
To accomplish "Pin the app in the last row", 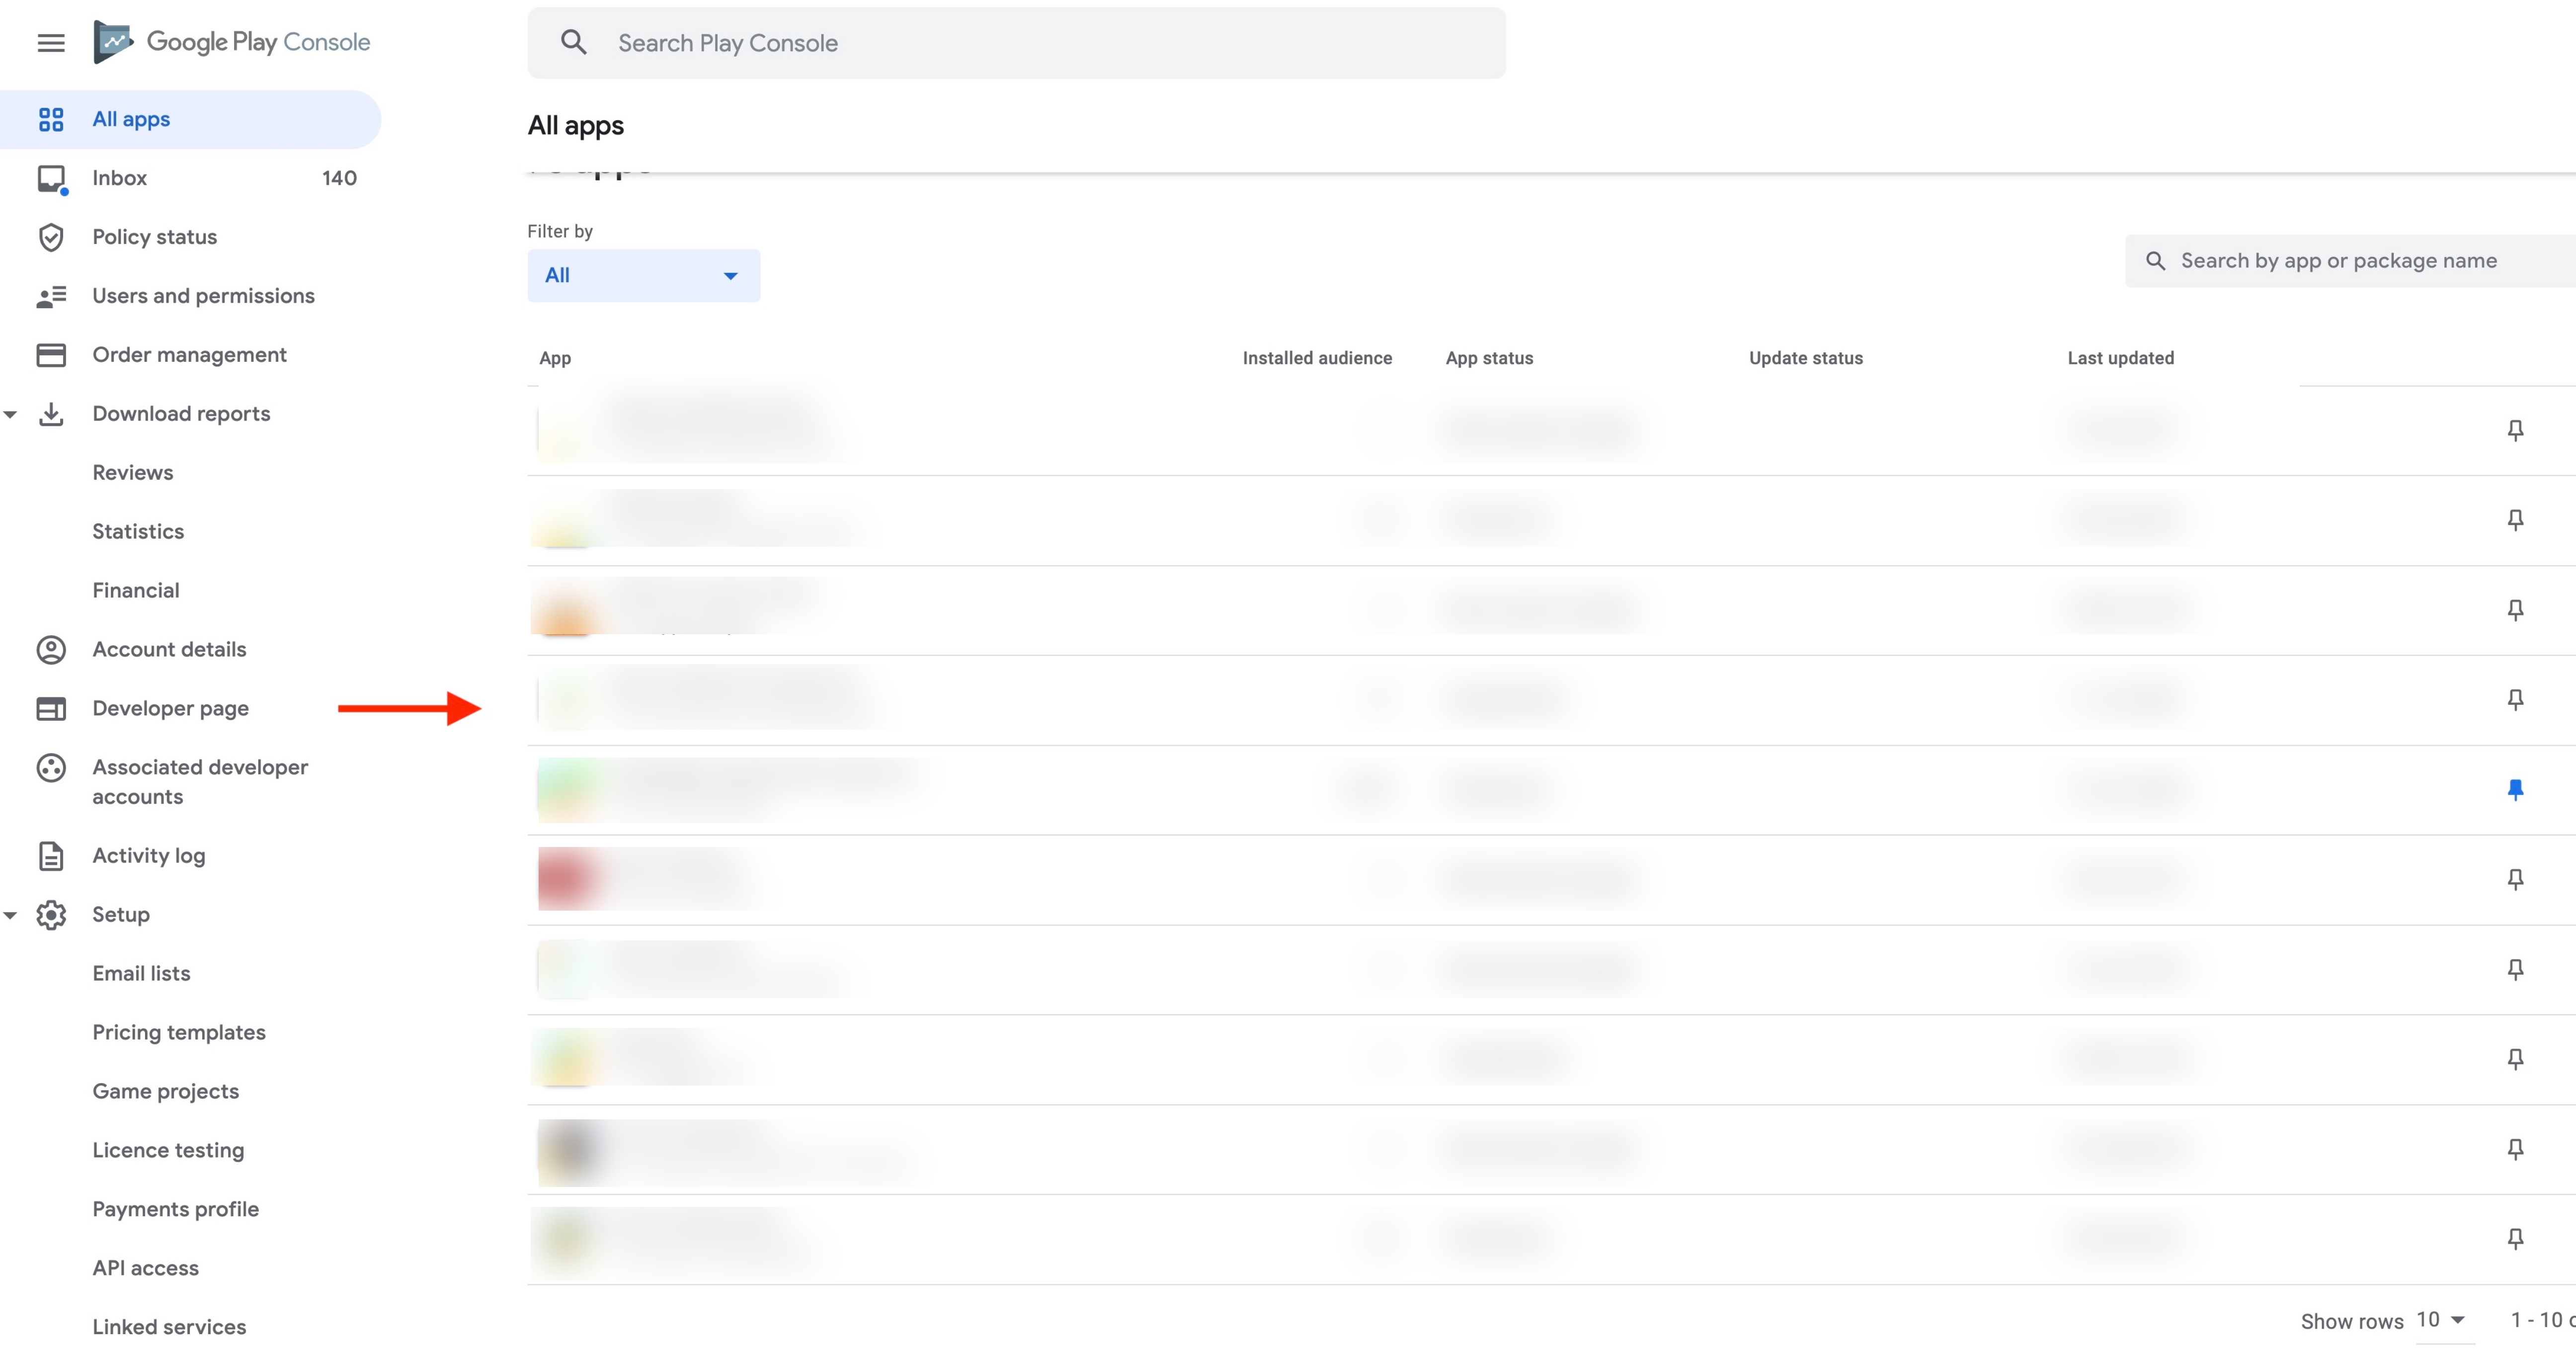I will [2515, 1239].
